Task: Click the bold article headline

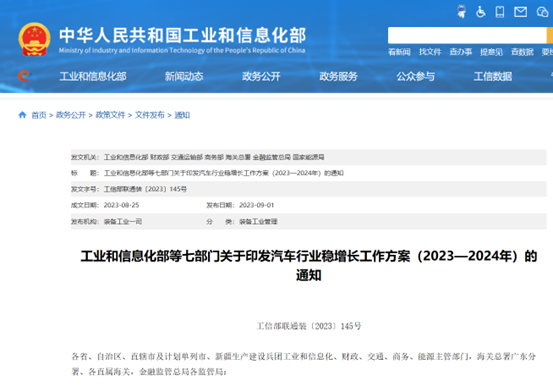Action: tap(309, 265)
